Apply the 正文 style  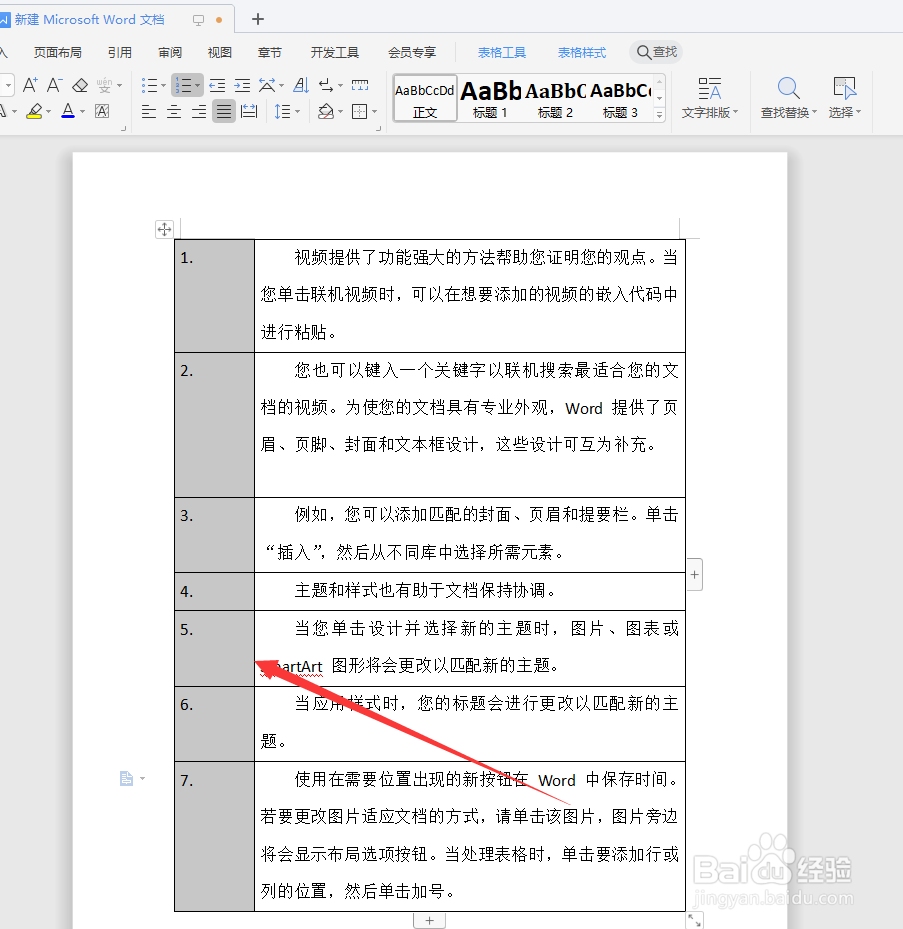click(425, 98)
